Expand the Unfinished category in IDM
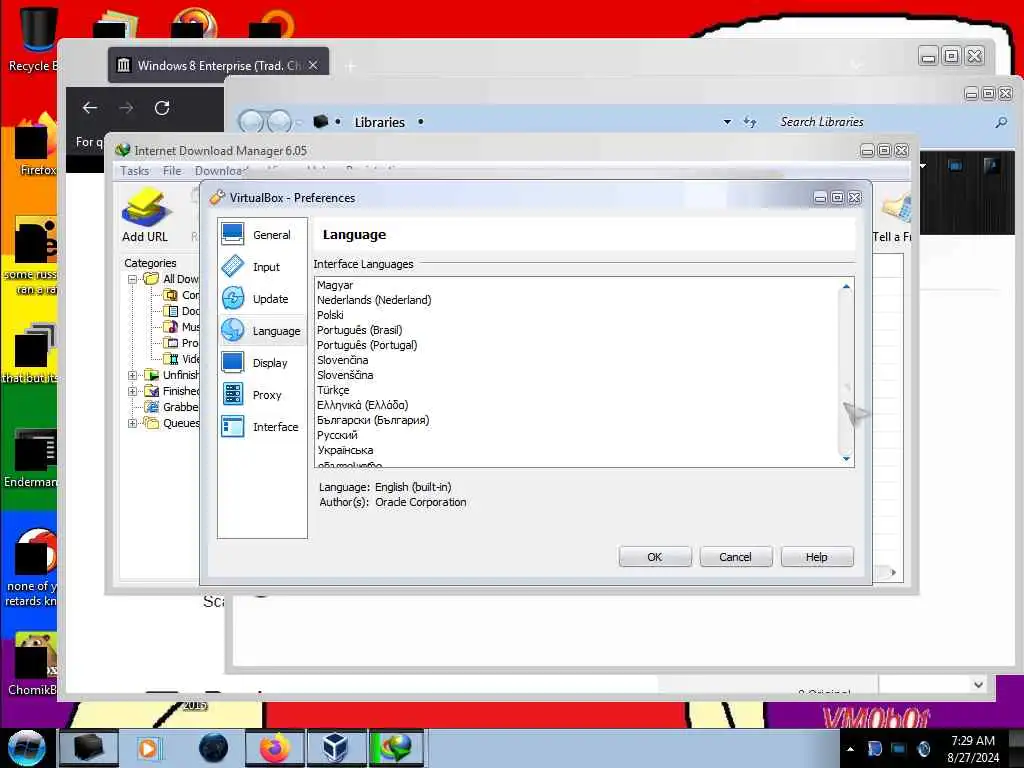This screenshot has width=1024, height=768. coord(133,375)
